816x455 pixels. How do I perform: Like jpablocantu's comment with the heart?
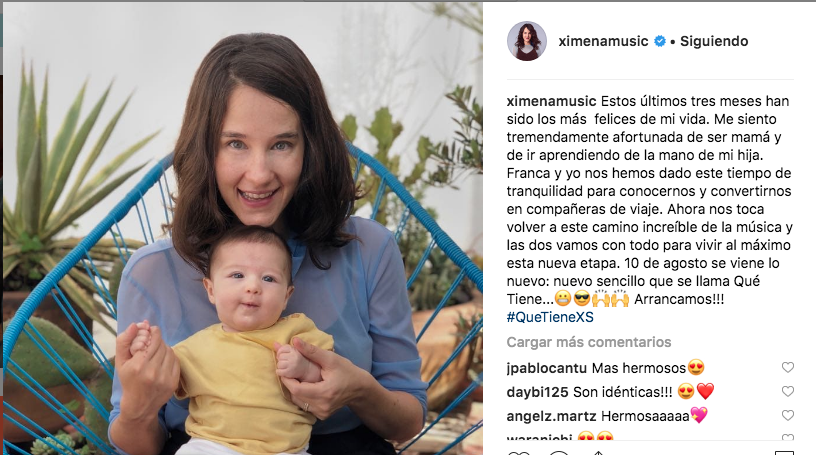tap(787, 368)
